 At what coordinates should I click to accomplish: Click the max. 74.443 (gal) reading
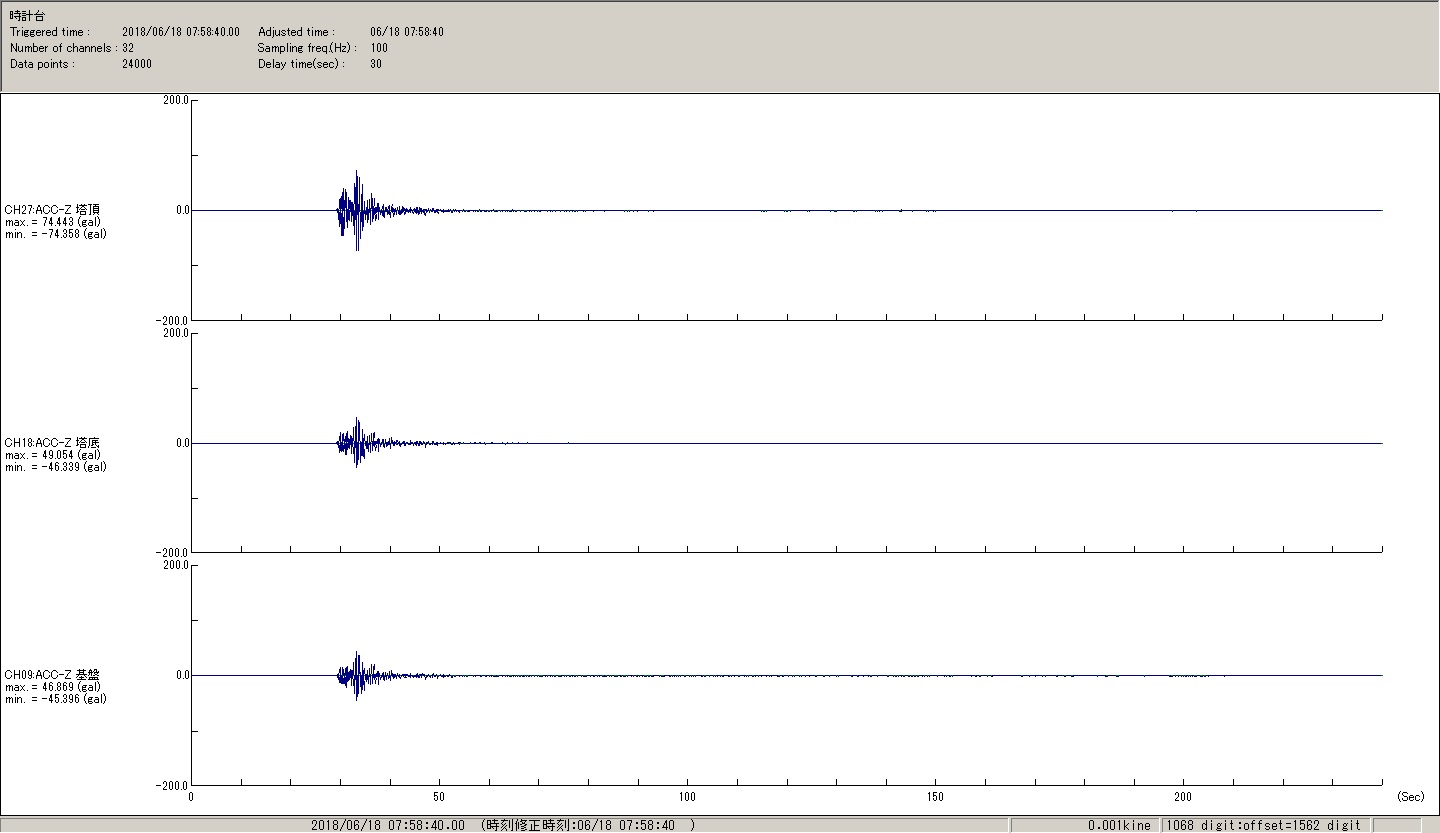click(52, 222)
